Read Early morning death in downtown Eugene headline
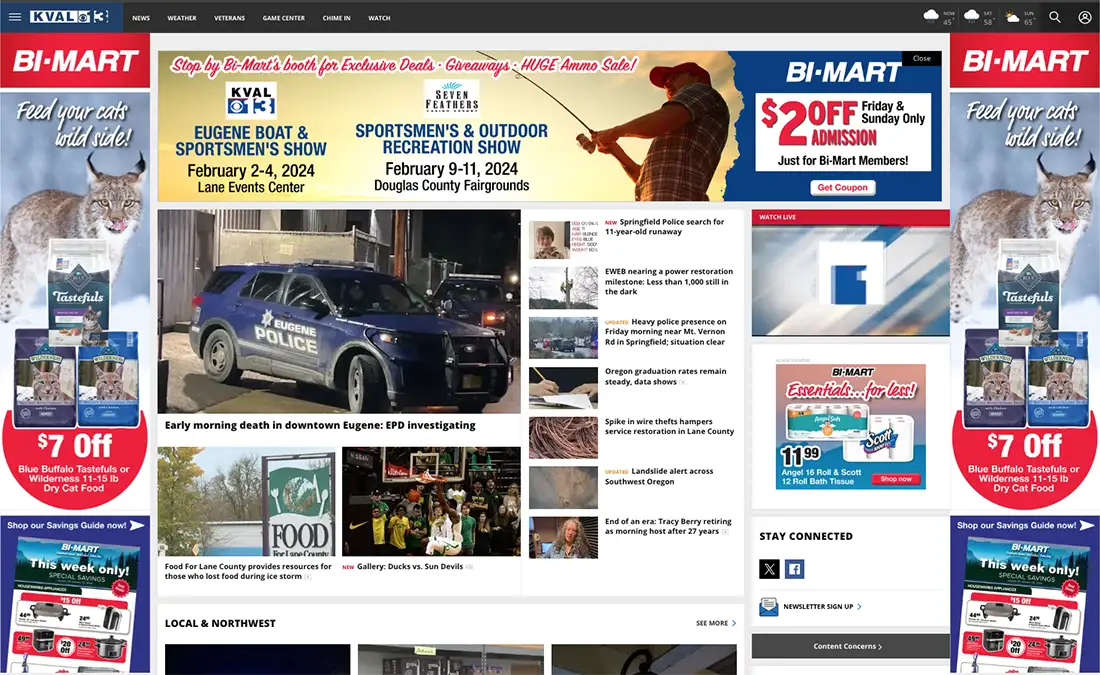This screenshot has width=1100, height=675. [x=320, y=425]
